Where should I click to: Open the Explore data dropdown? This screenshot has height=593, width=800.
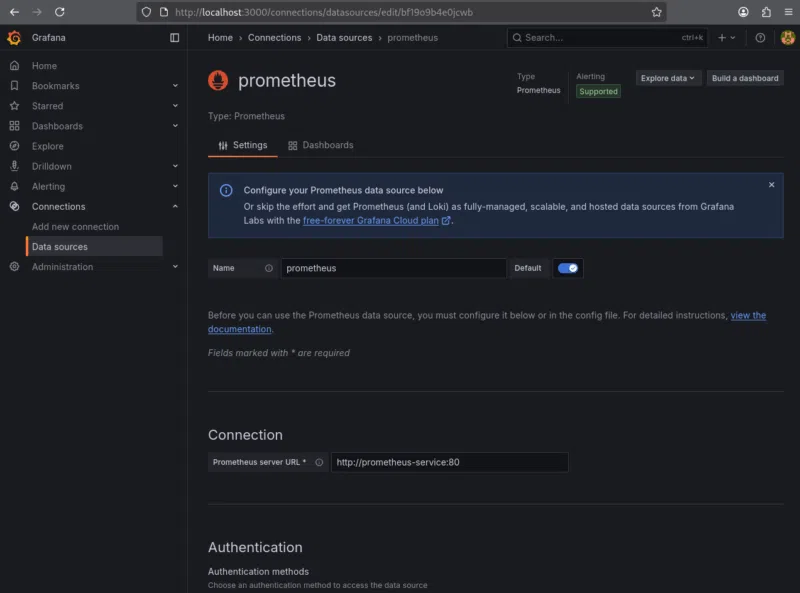pyautogui.click(x=668, y=78)
